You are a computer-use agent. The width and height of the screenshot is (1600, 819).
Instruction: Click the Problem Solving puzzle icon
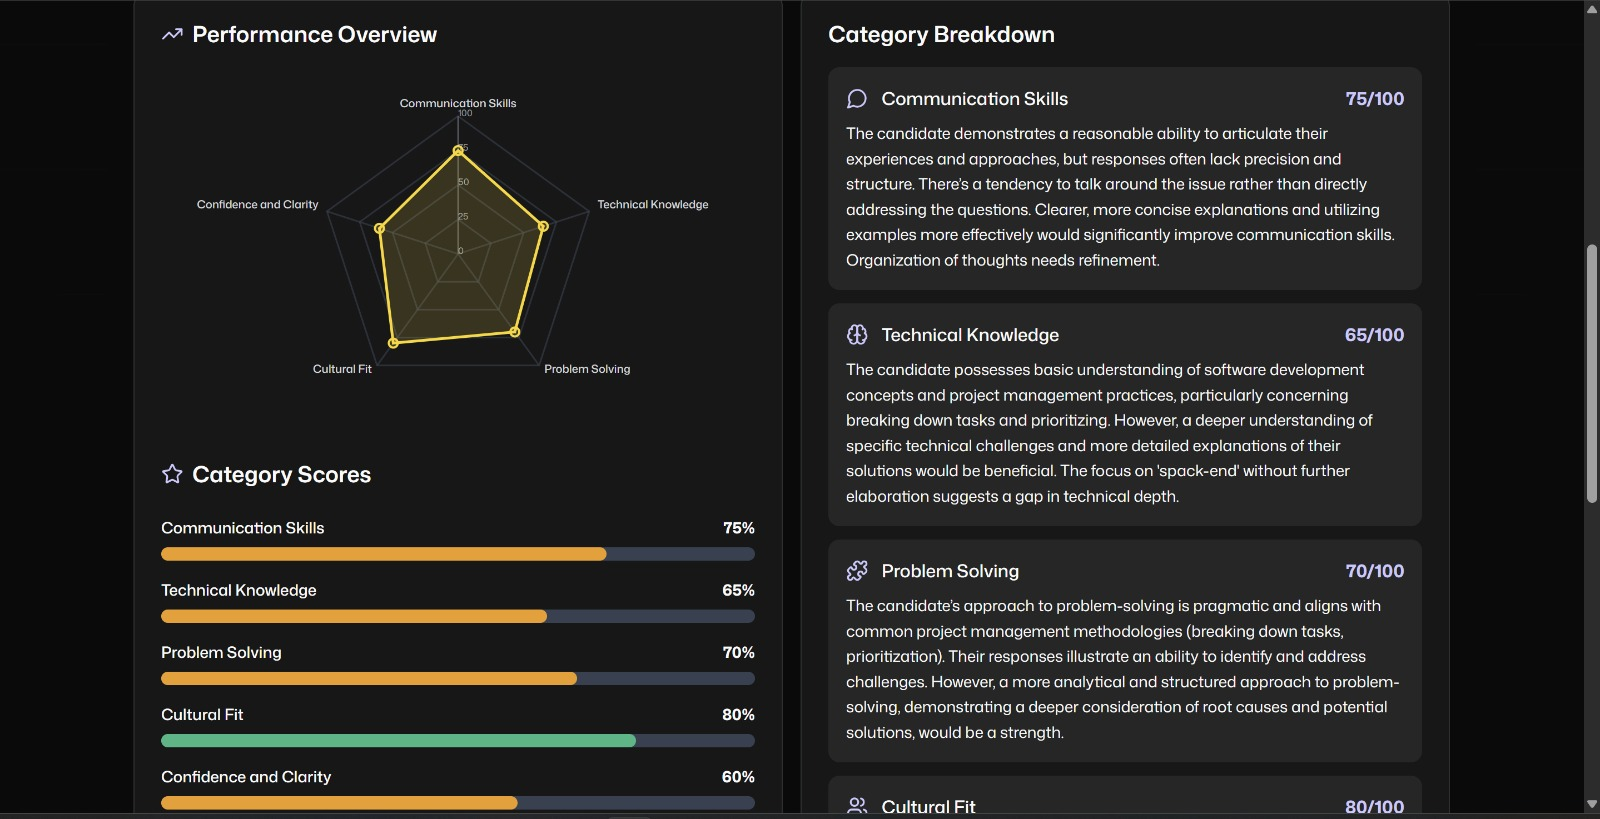pyautogui.click(x=857, y=571)
